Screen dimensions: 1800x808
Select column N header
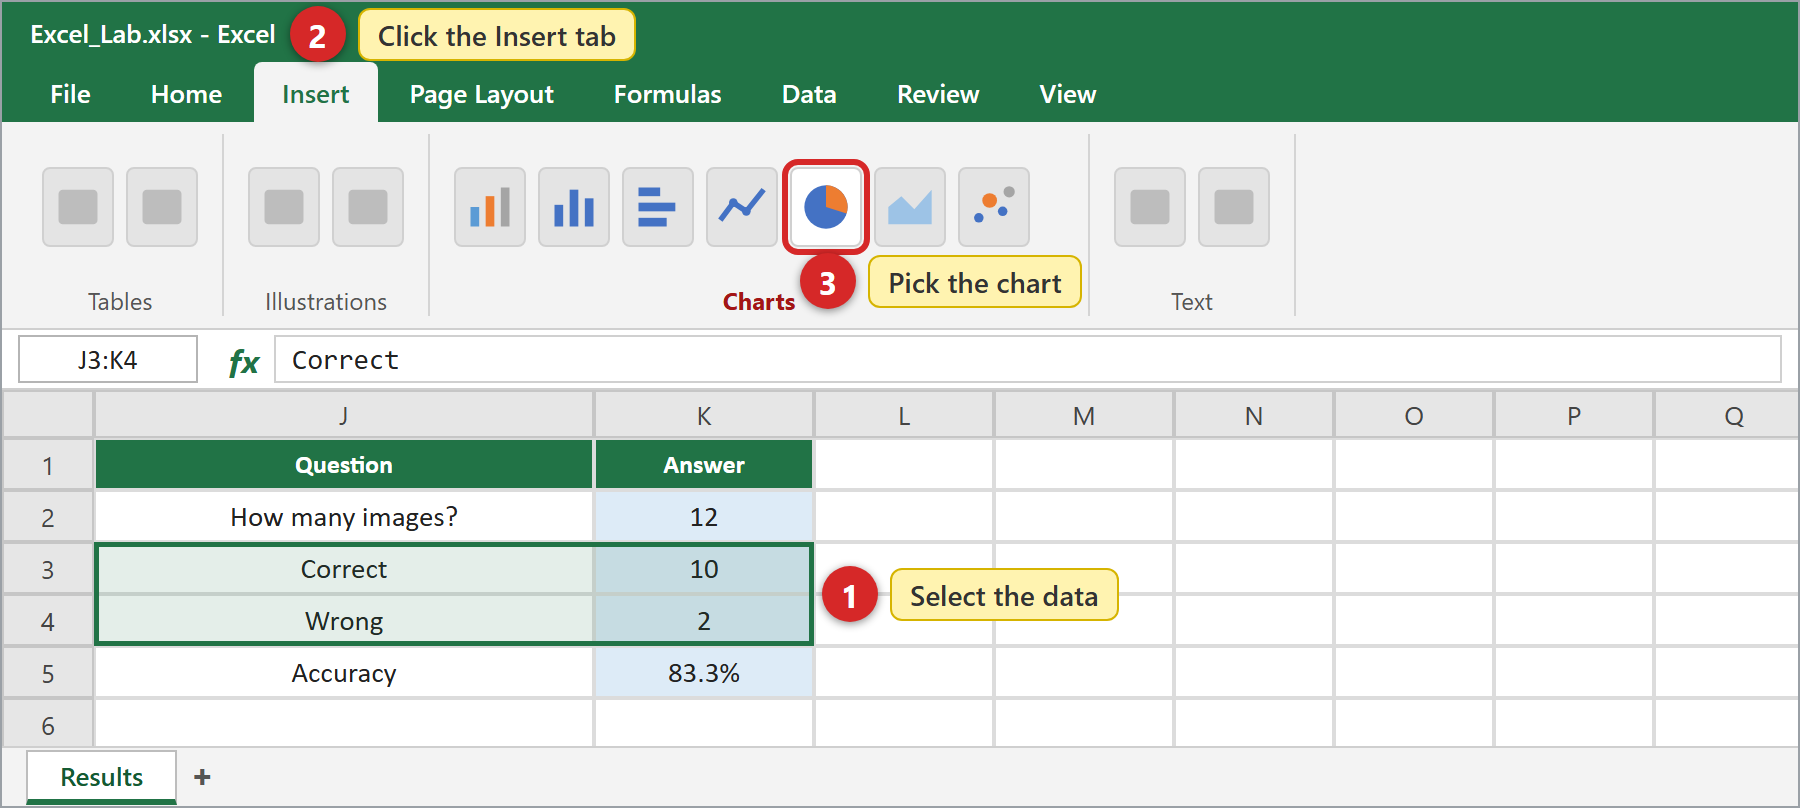coord(1254,416)
